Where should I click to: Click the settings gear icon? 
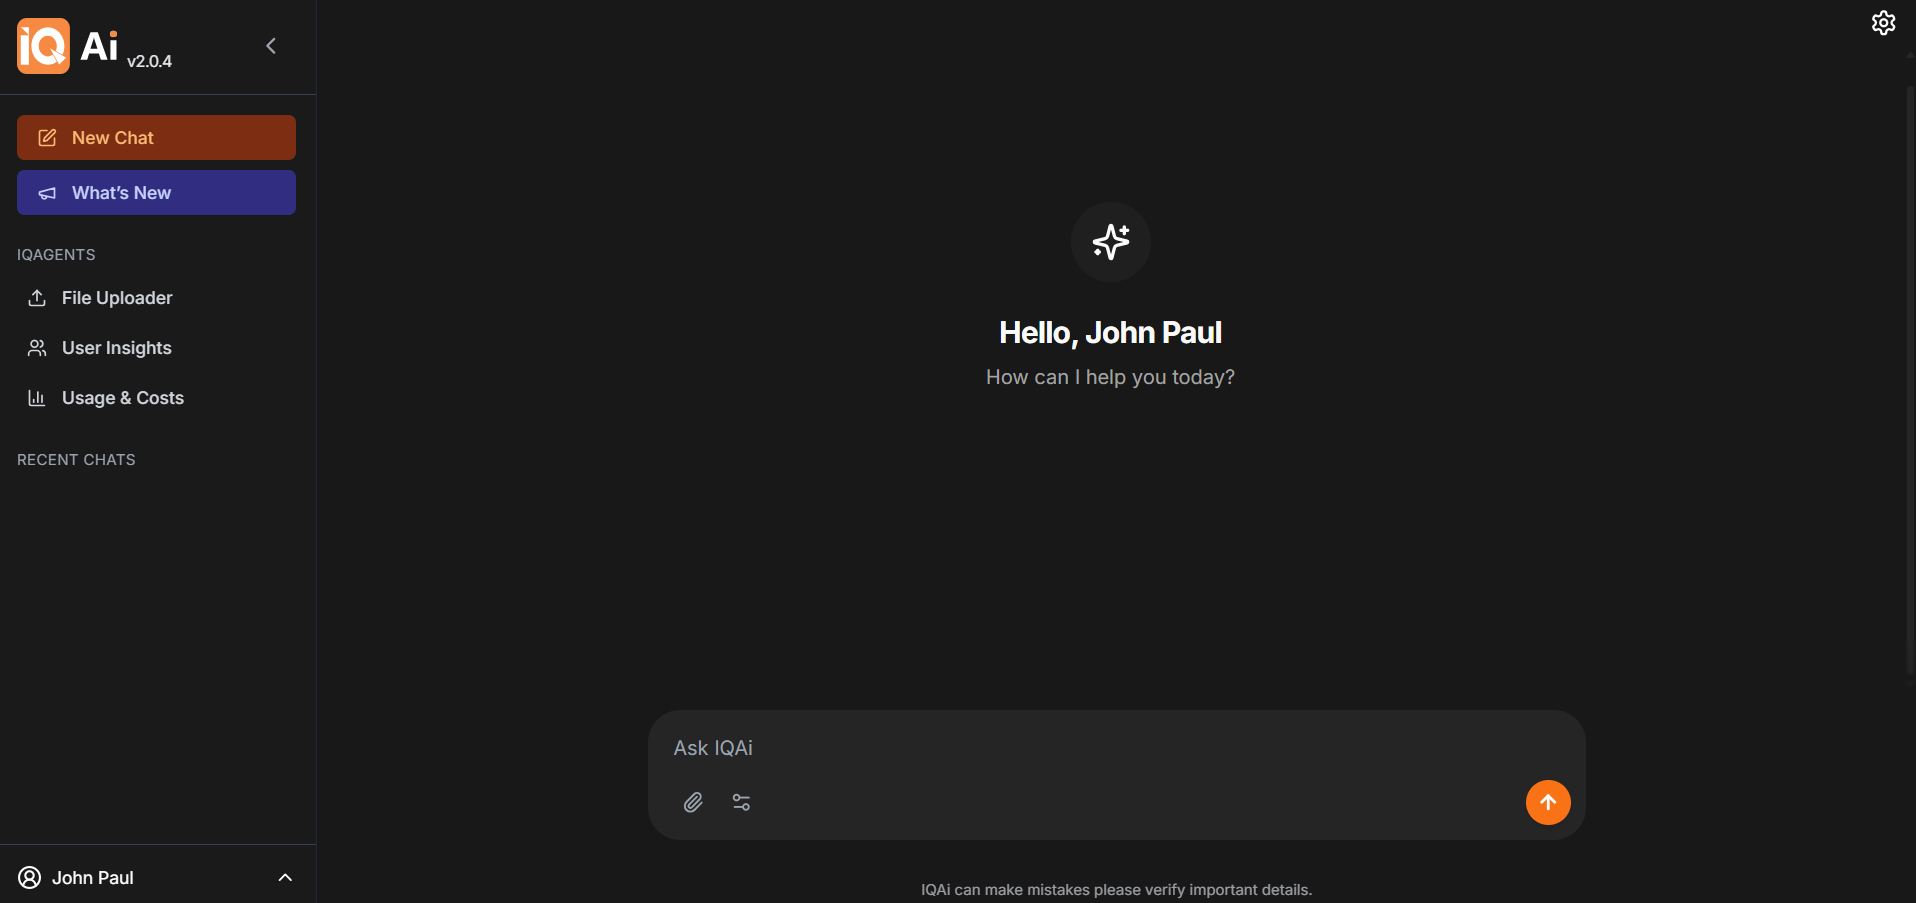[1883, 23]
